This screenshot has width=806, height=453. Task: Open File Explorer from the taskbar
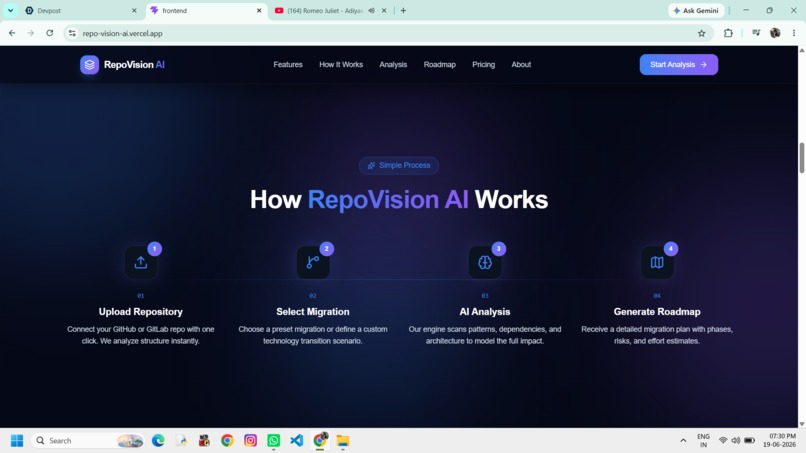(x=343, y=441)
